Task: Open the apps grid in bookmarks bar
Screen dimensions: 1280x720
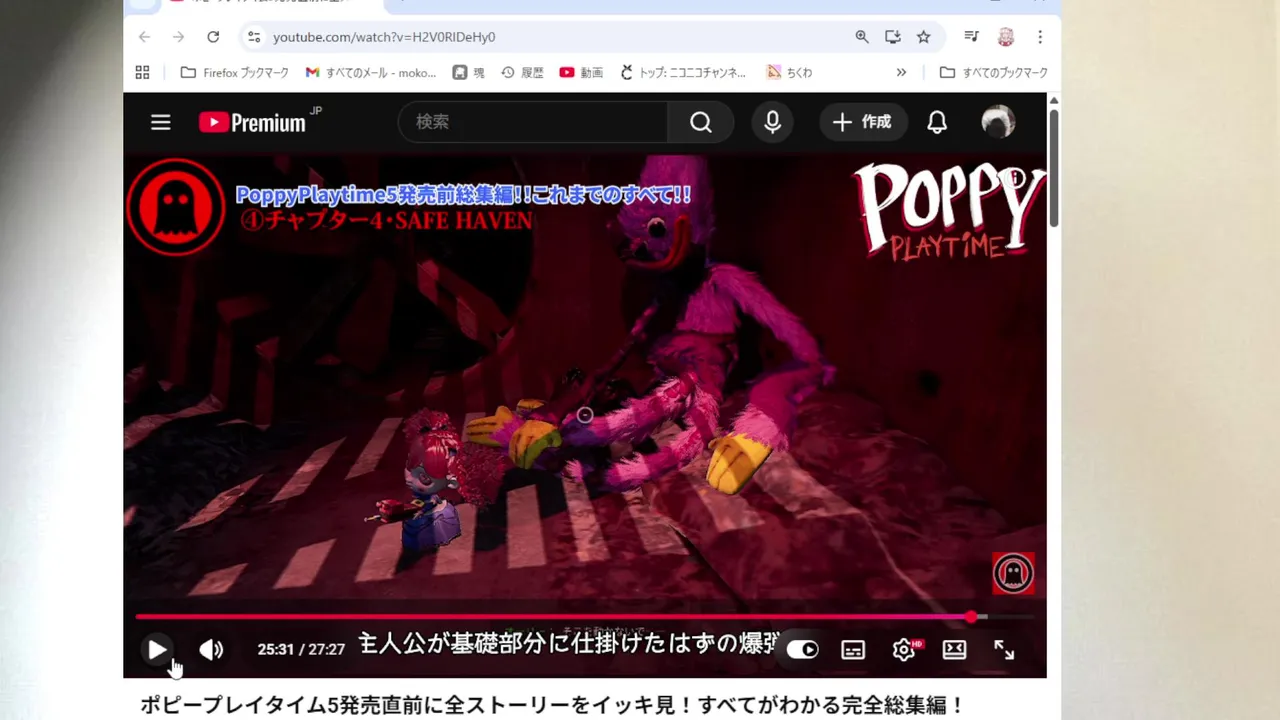Action: [143, 72]
